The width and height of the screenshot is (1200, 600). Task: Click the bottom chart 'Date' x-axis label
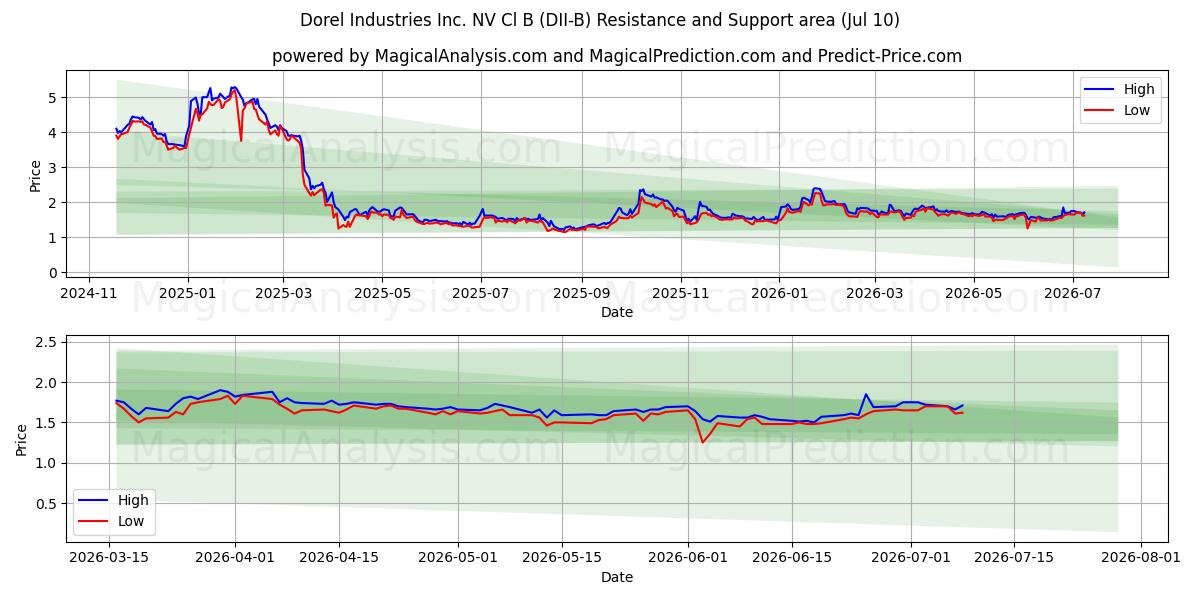[617, 577]
